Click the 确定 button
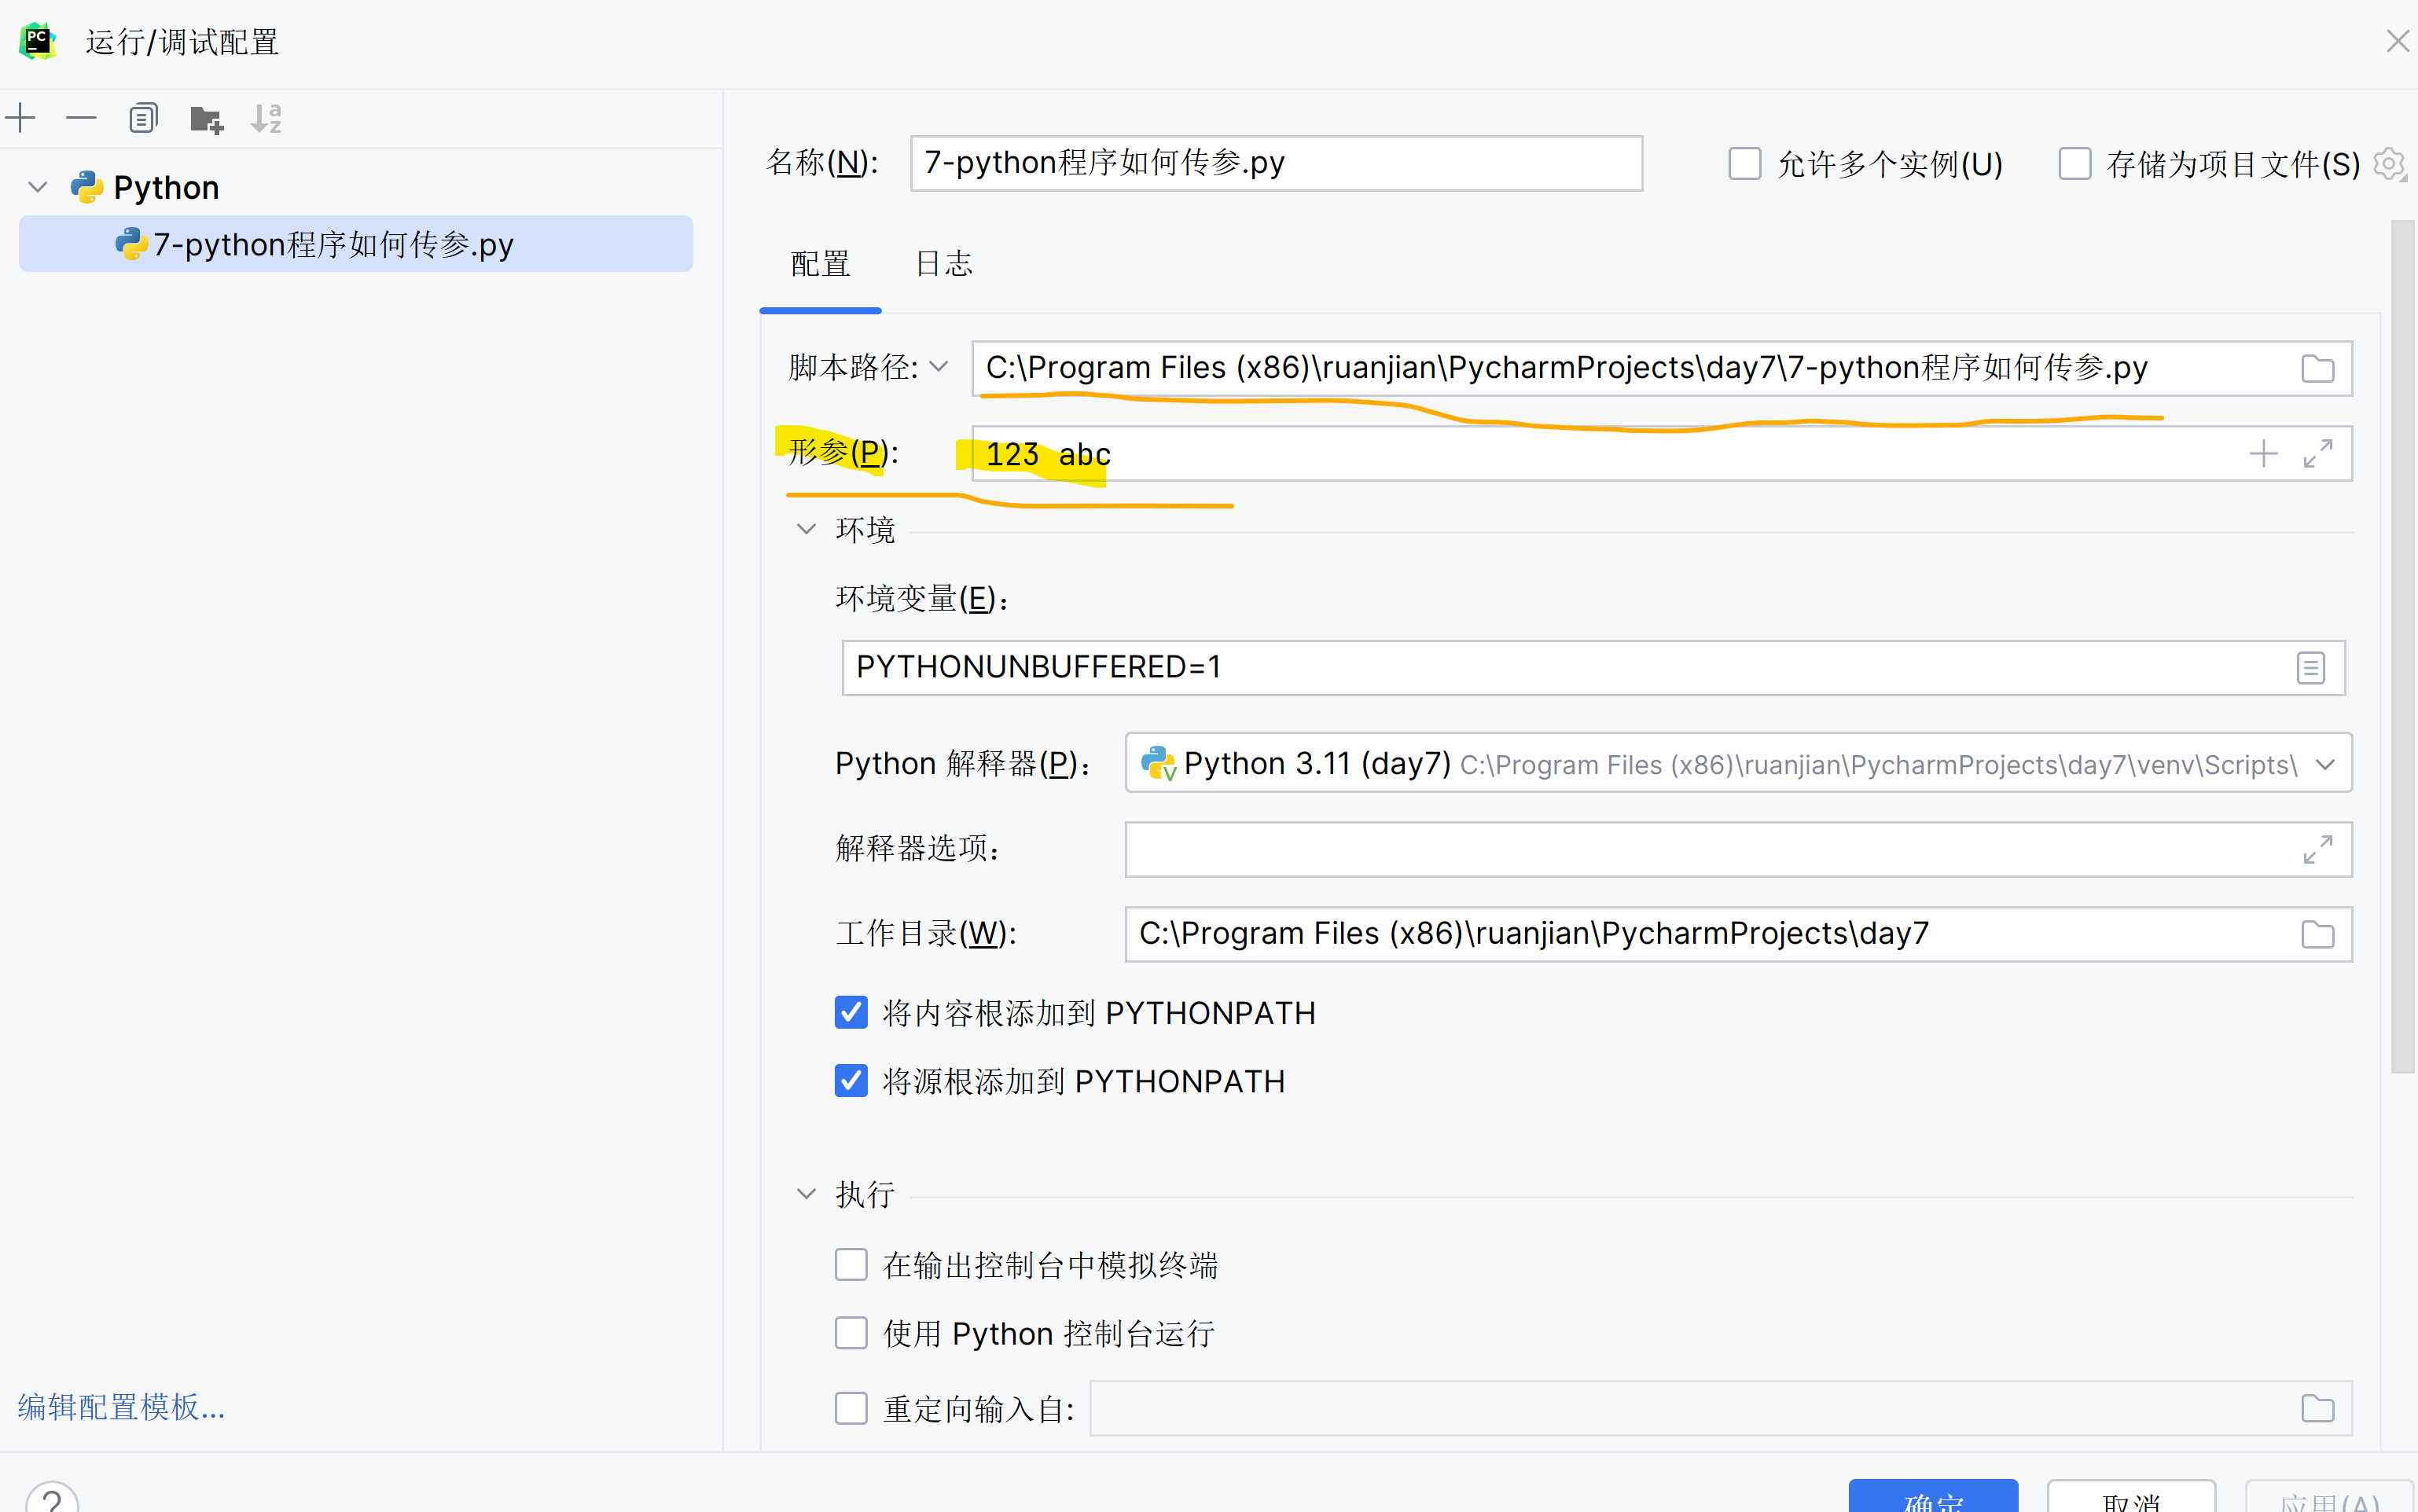Viewport: 2418px width, 1512px height. pyautogui.click(x=1932, y=1497)
